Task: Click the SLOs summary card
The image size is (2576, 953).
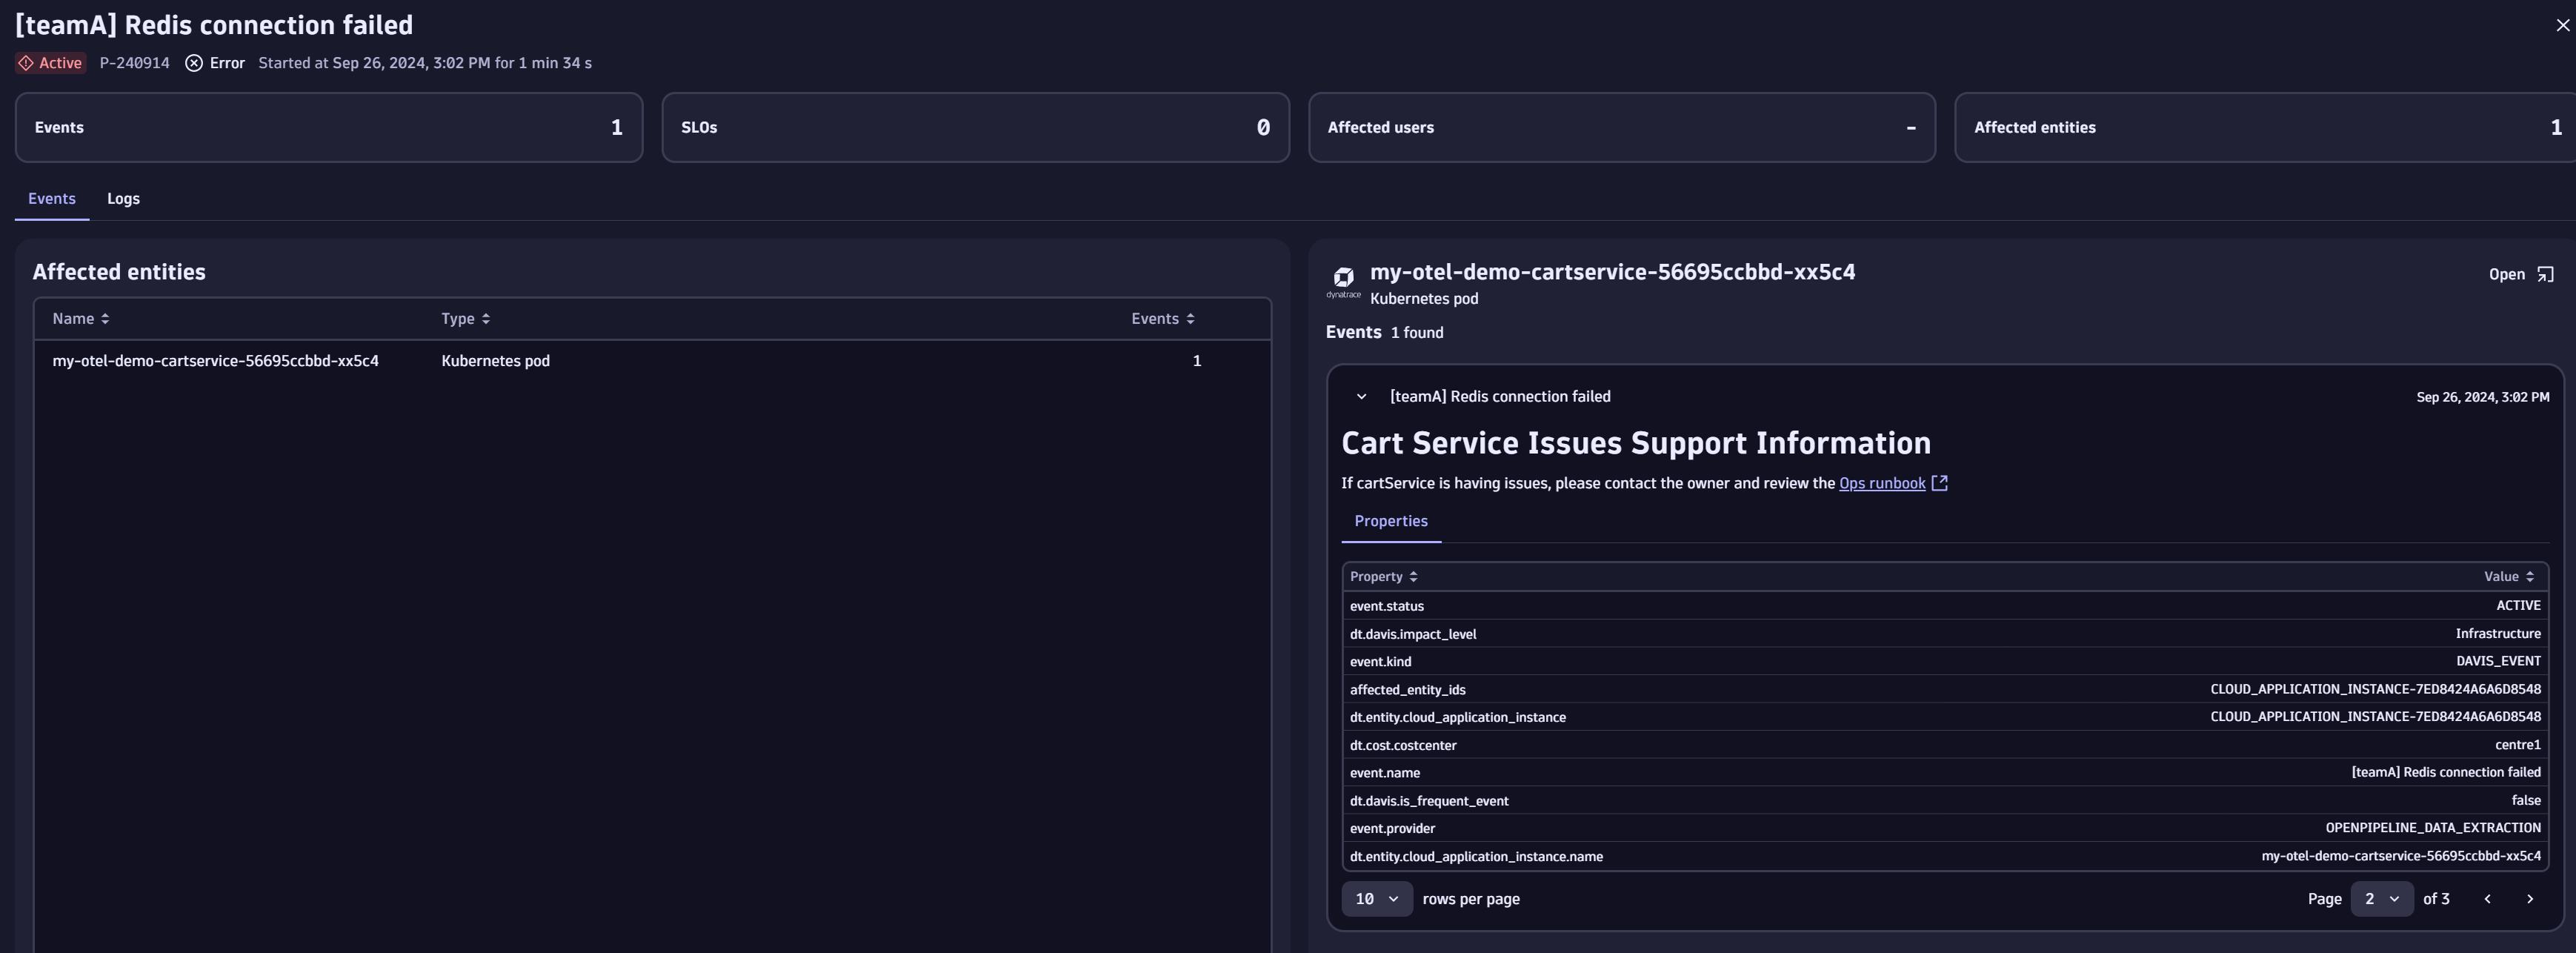Action: point(975,128)
